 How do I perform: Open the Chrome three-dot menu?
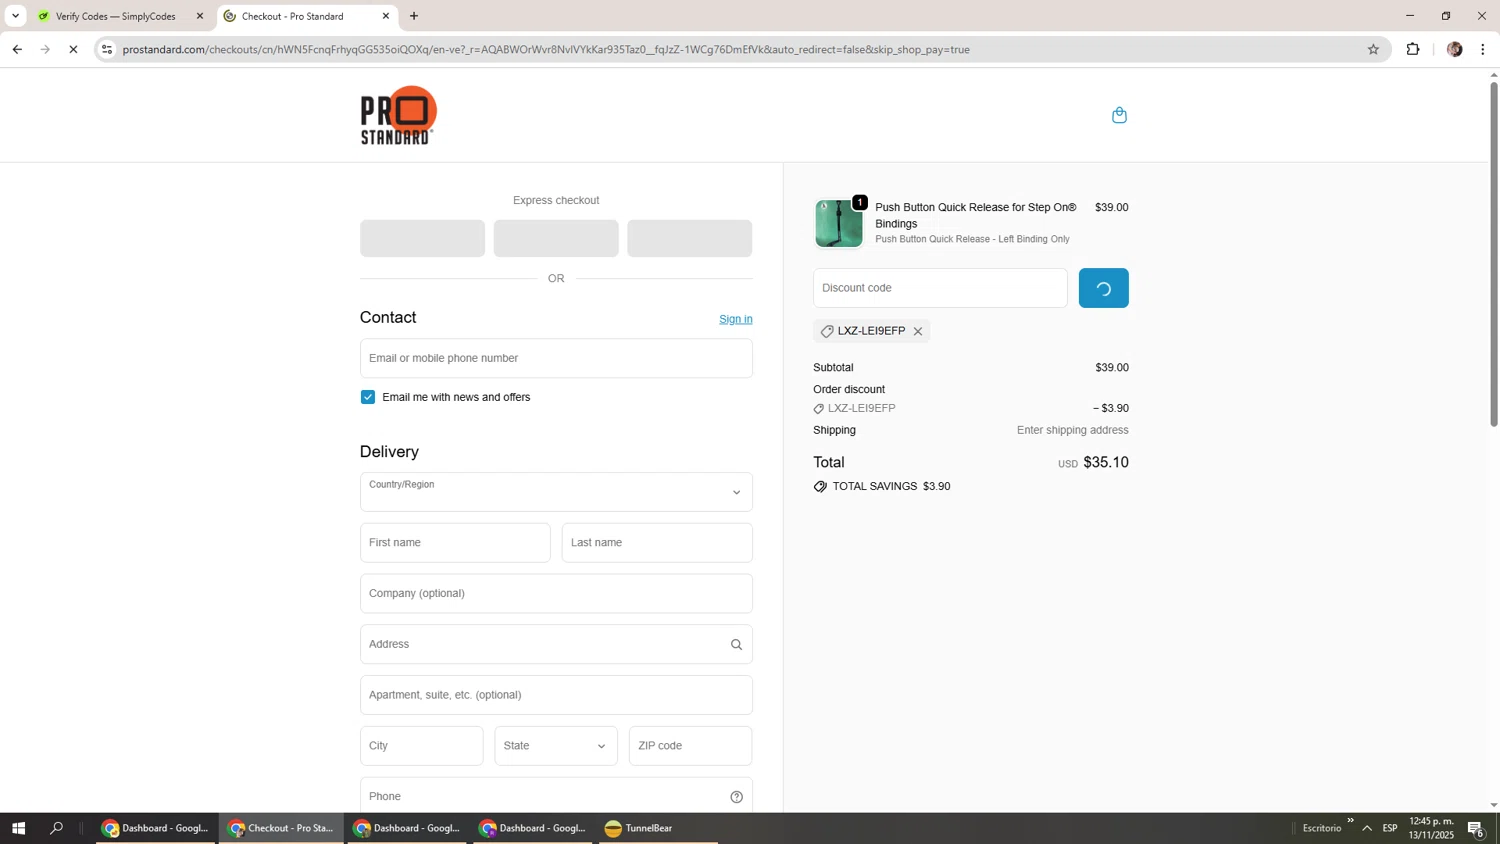[1482, 49]
